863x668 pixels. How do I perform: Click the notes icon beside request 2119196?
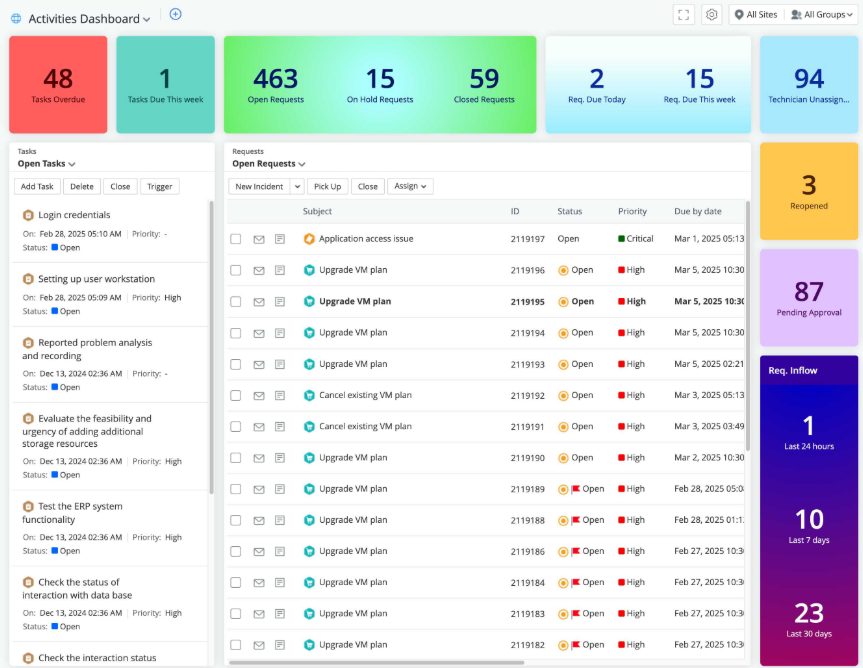click(x=281, y=270)
